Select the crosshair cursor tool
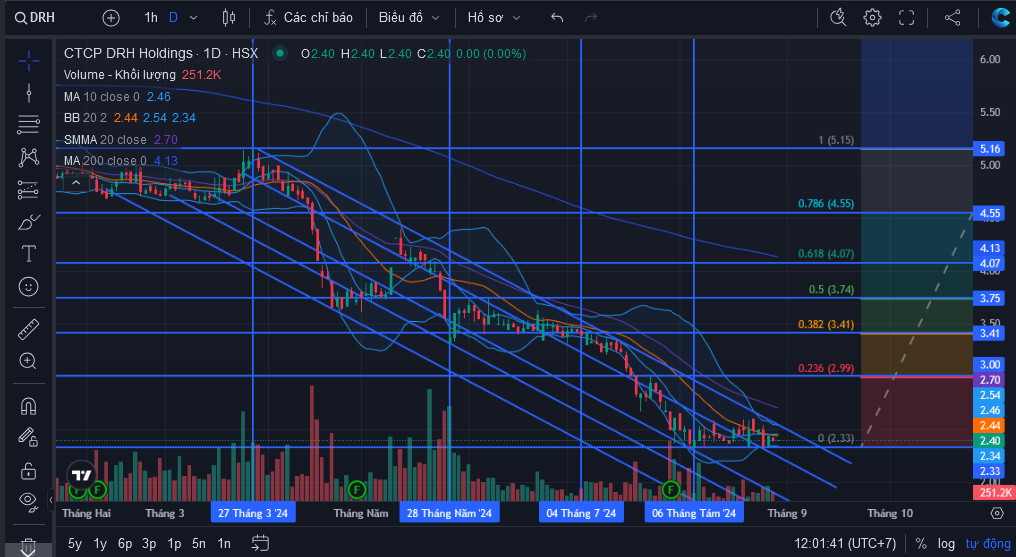This screenshot has width=1016, height=557. click(x=29, y=62)
